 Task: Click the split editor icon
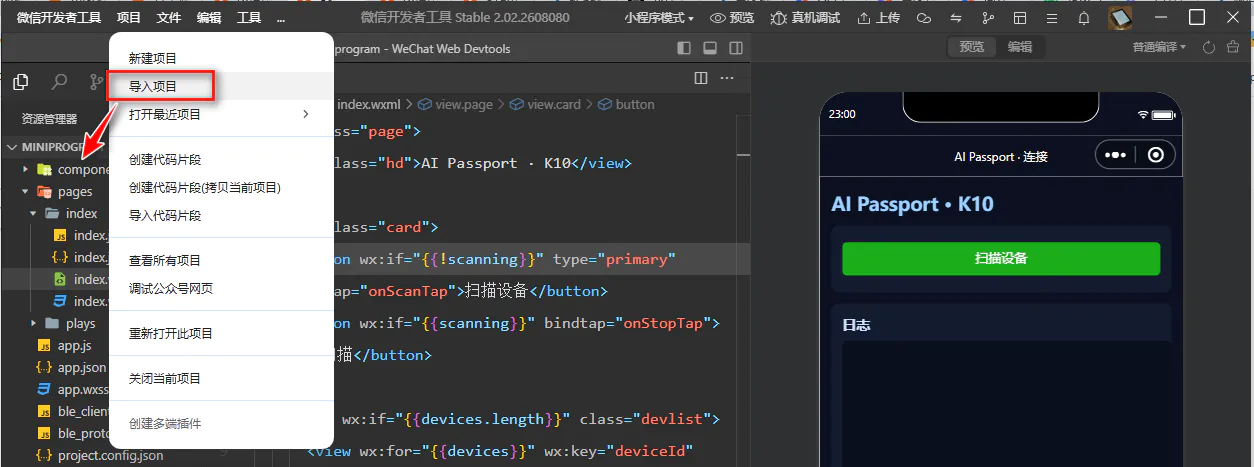point(701,78)
